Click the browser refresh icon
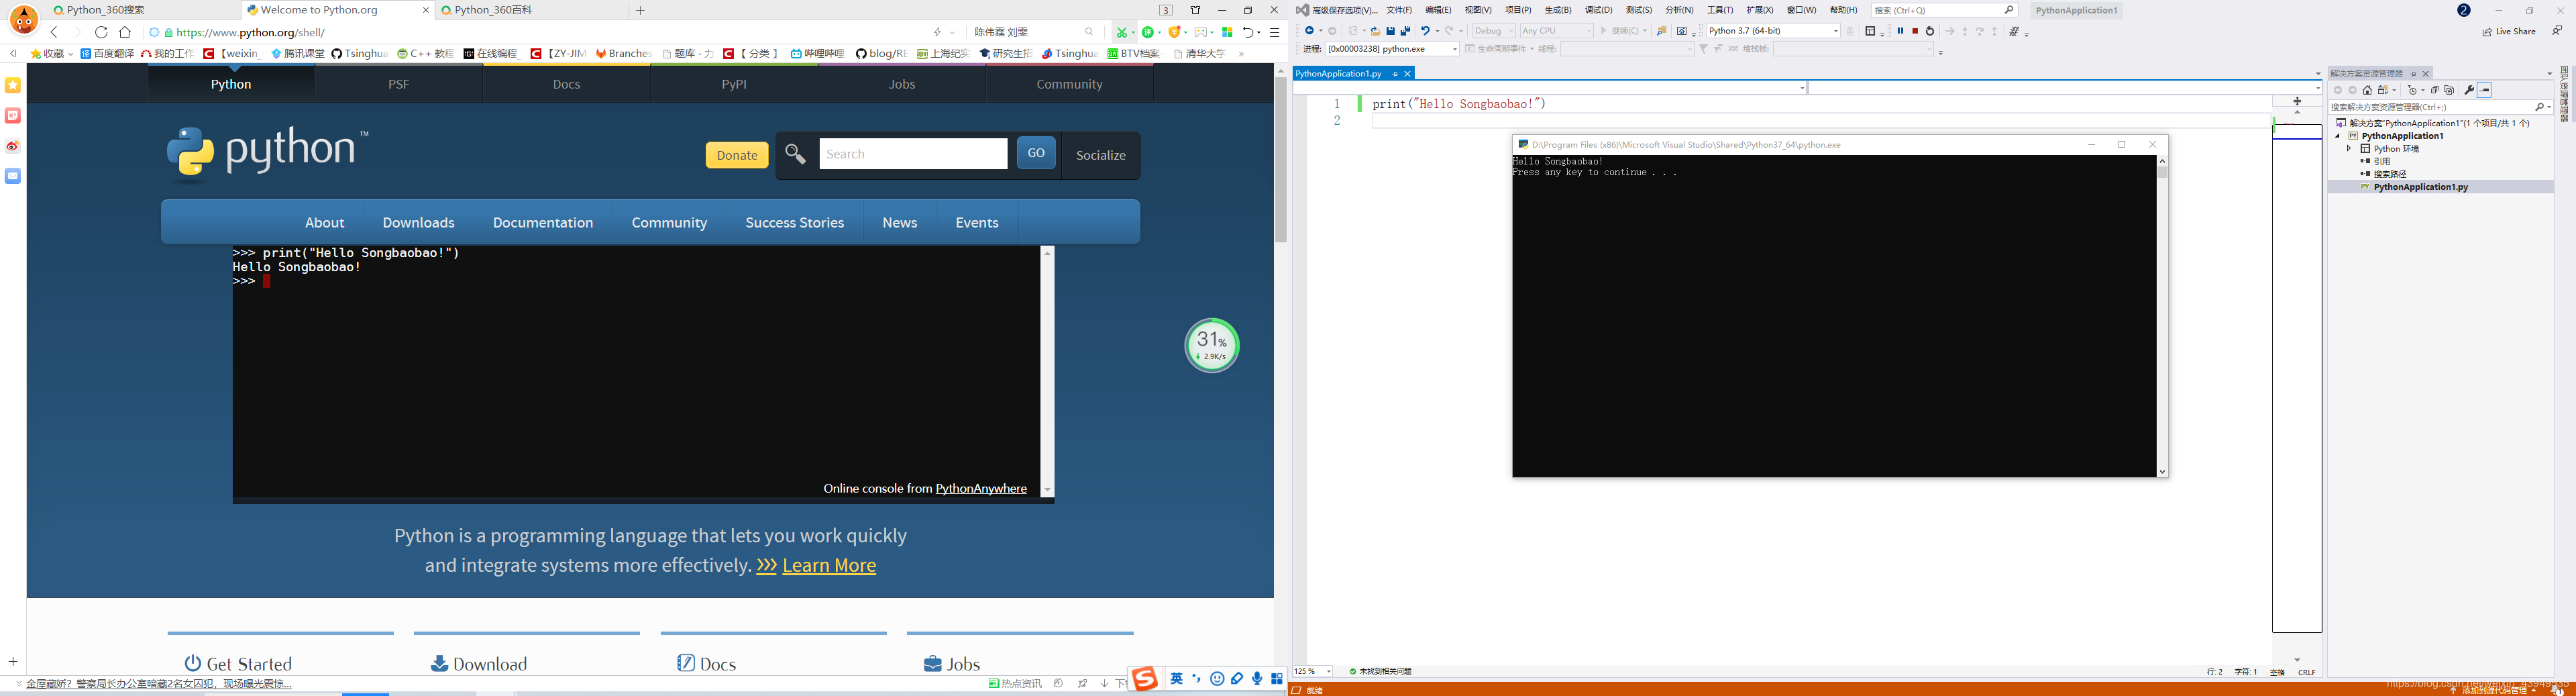2576x696 pixels. click(101, 32)
